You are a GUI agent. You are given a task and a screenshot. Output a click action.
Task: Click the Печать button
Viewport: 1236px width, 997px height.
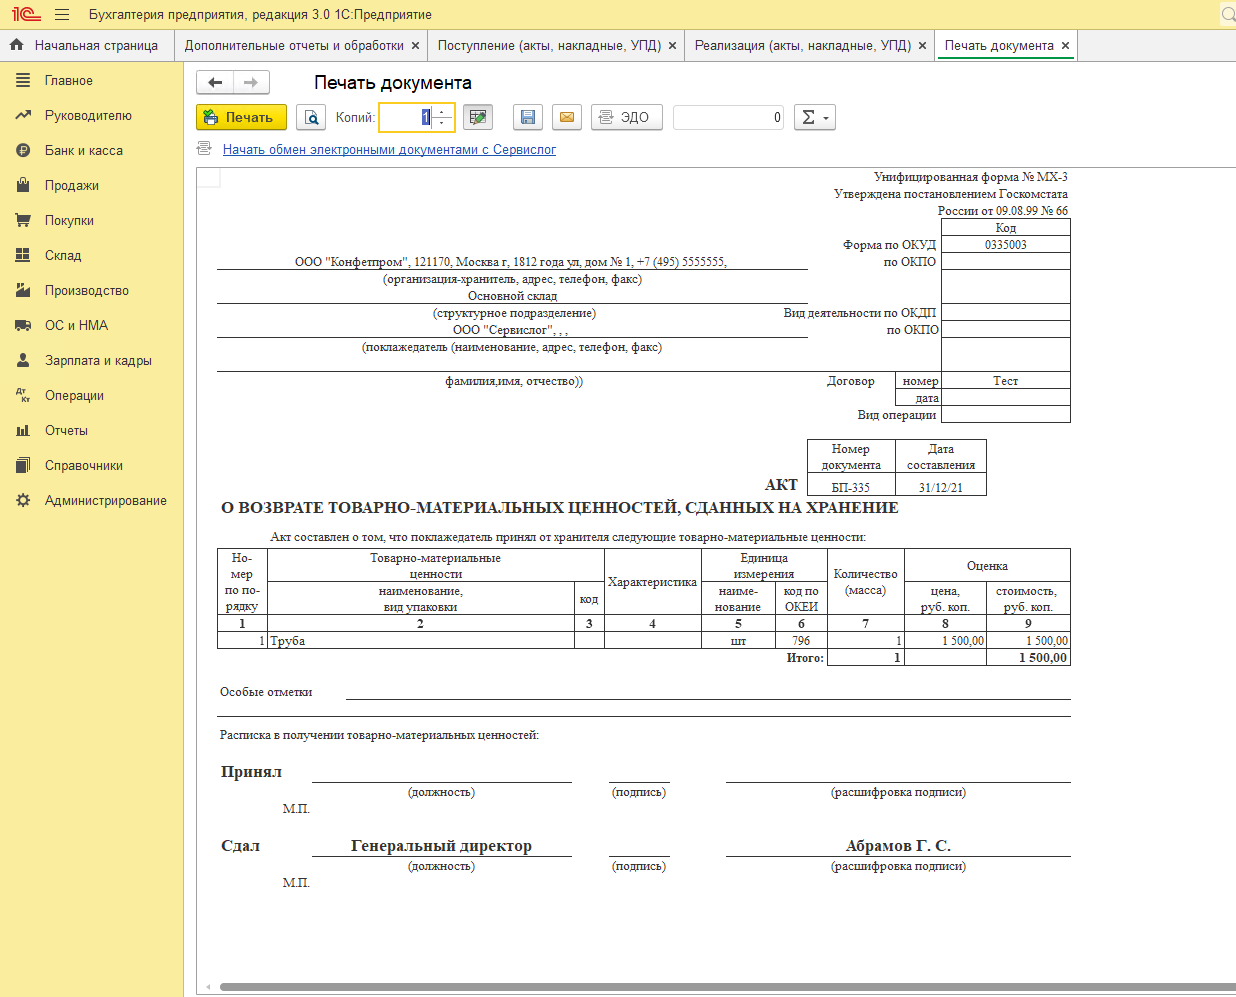[x=241, y=117]
